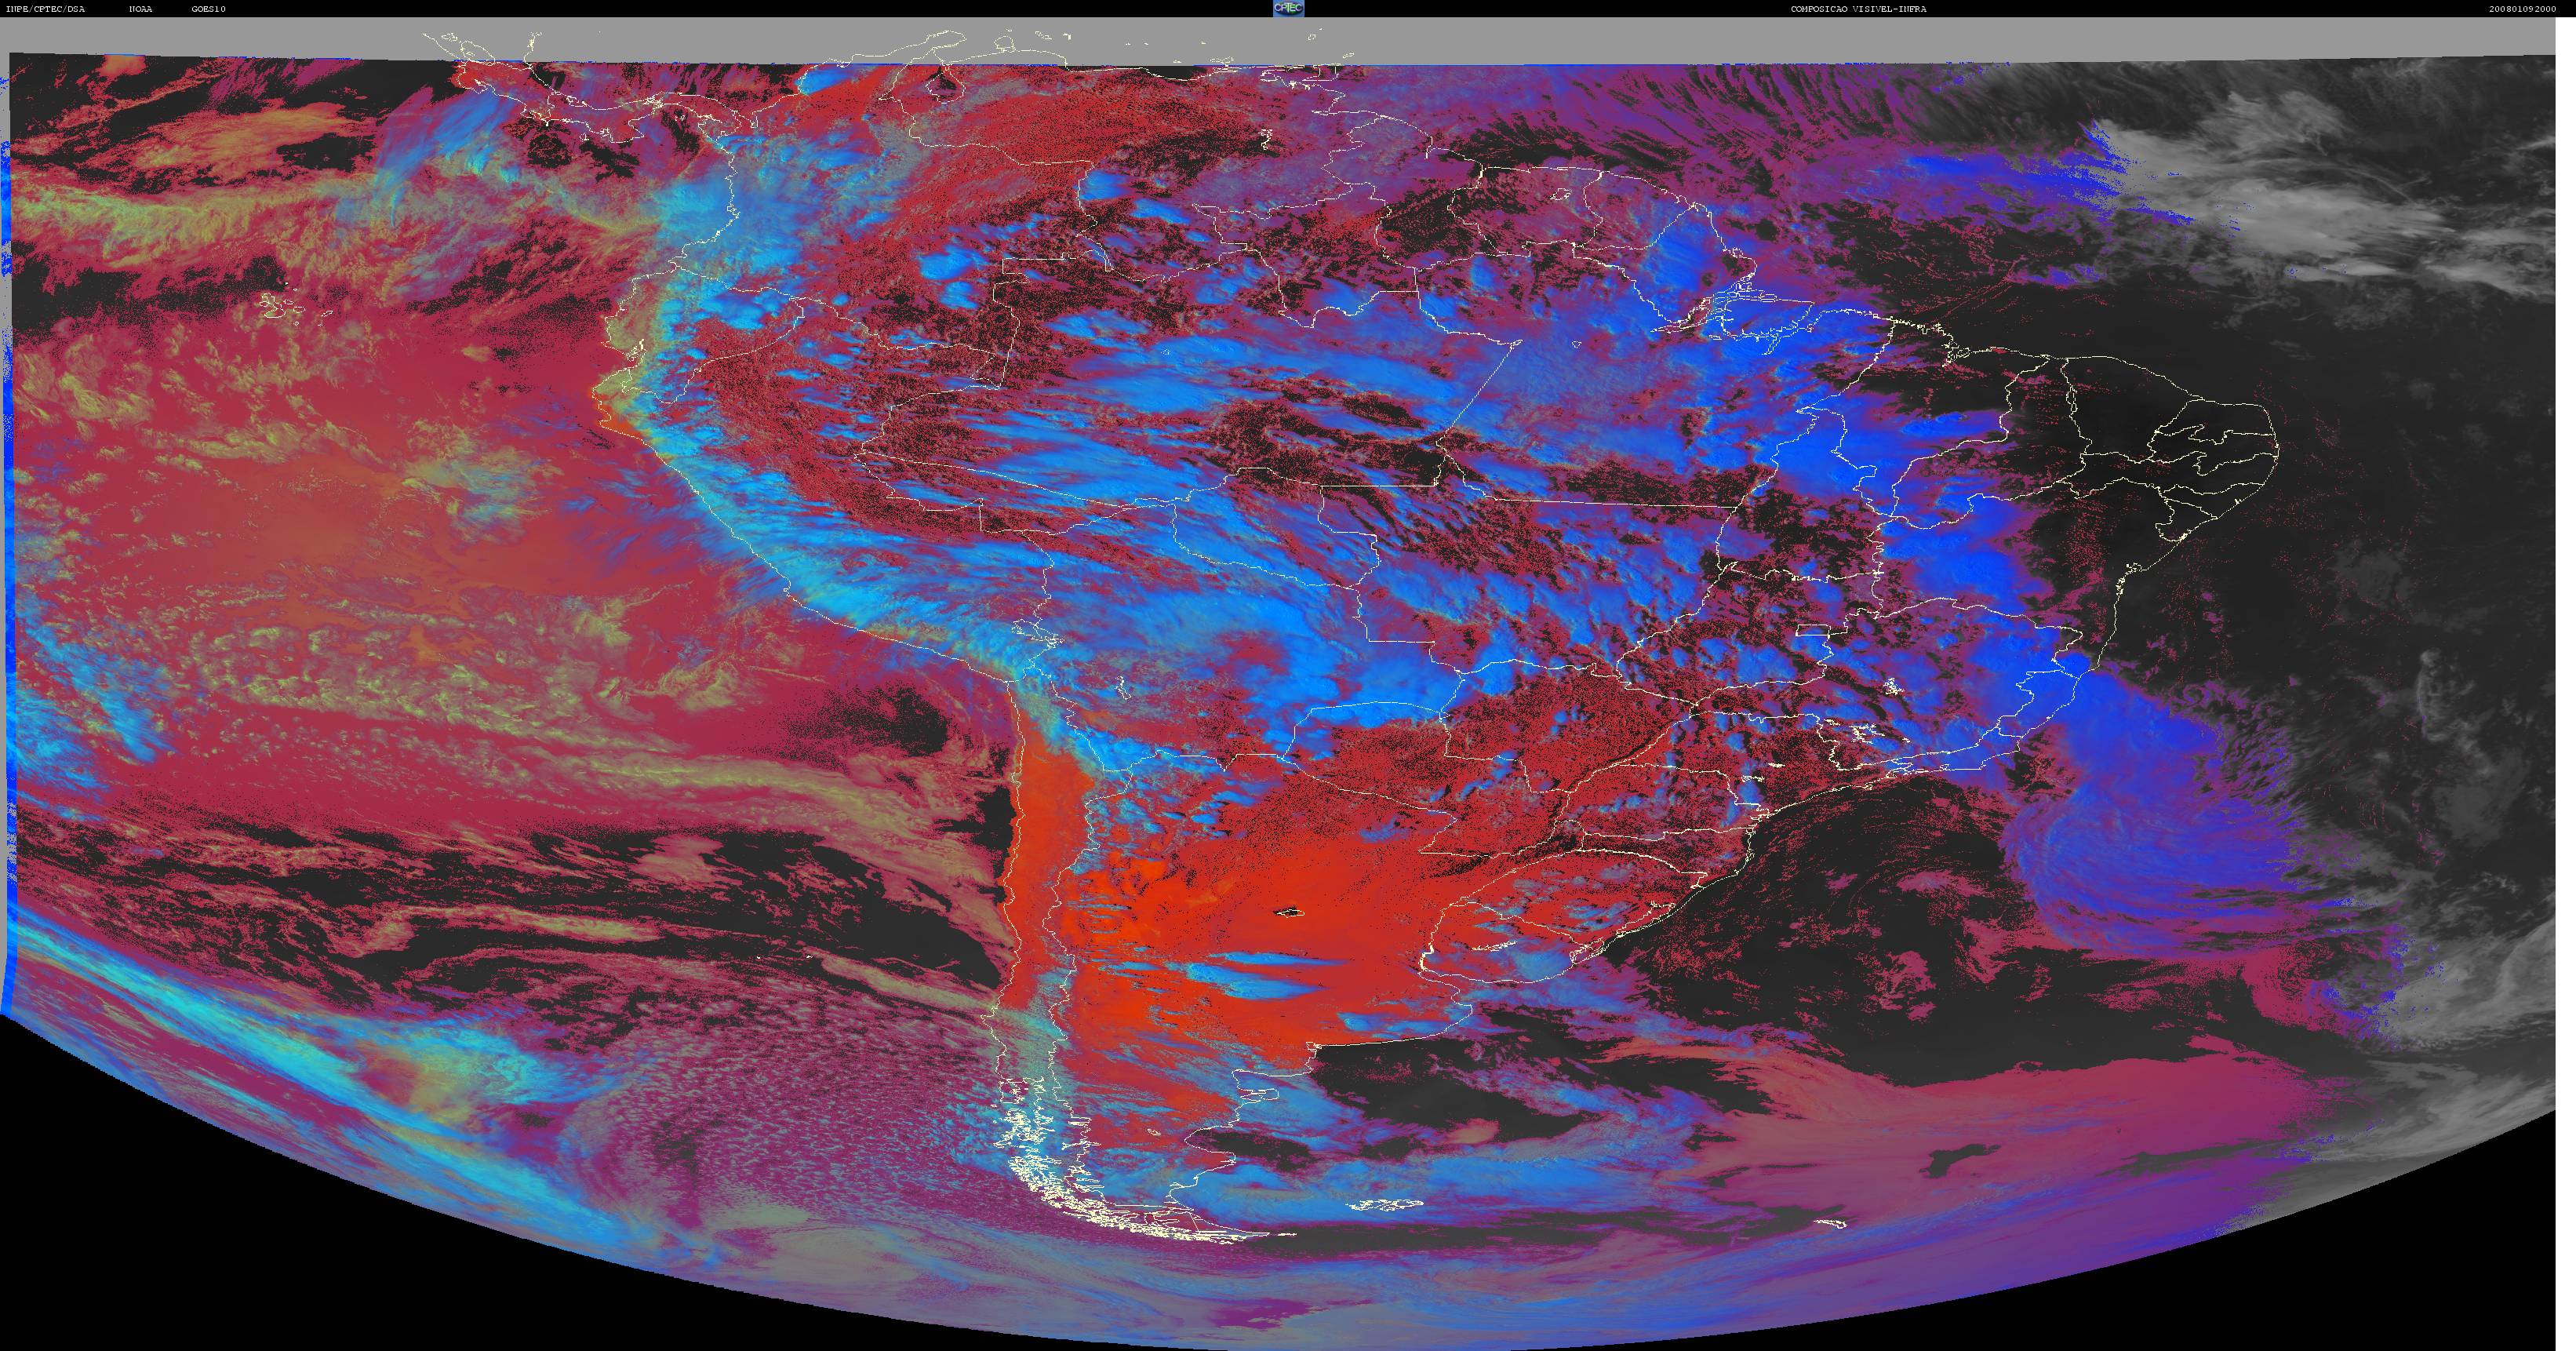Click the GOES10 satellite label
The image size is (2576, 1351).
208,9
